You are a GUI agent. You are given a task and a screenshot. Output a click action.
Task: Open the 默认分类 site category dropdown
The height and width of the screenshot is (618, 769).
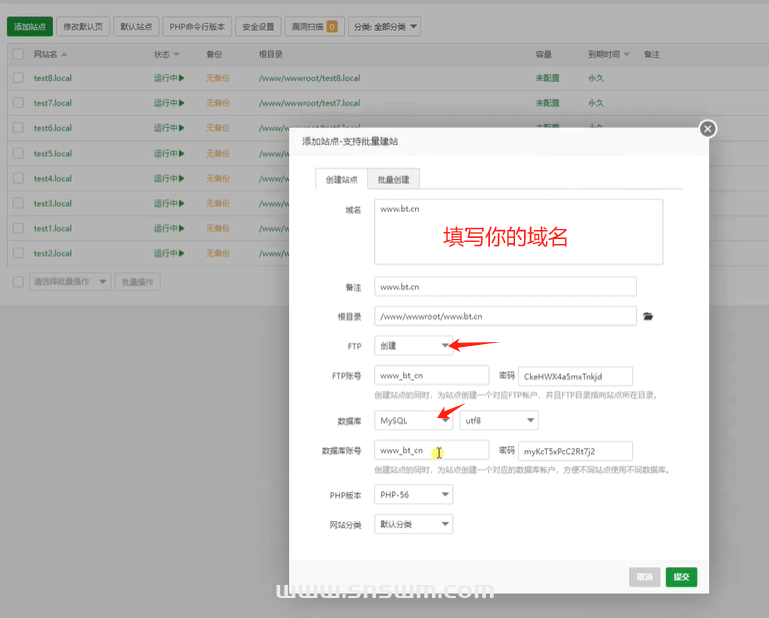pyautogui.click(x=413, y=524)
